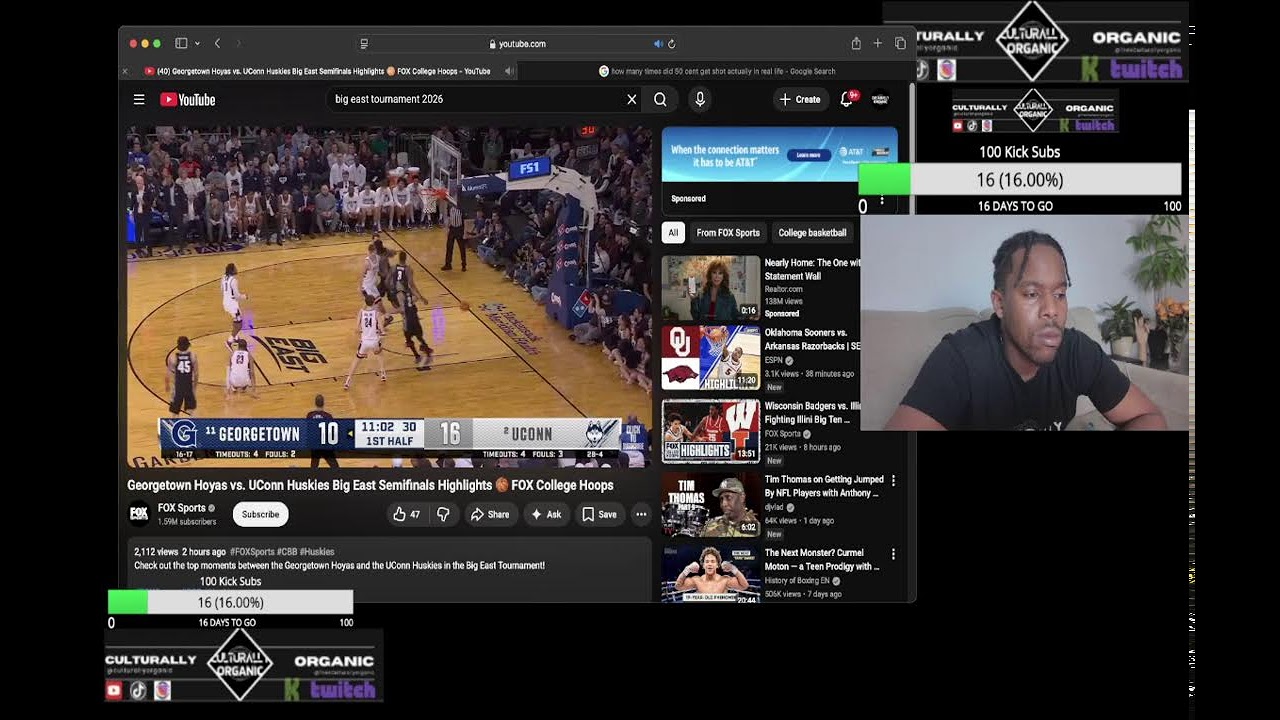
Task: Start voice search with the microphone icon
Action: (x=700, y=99)
